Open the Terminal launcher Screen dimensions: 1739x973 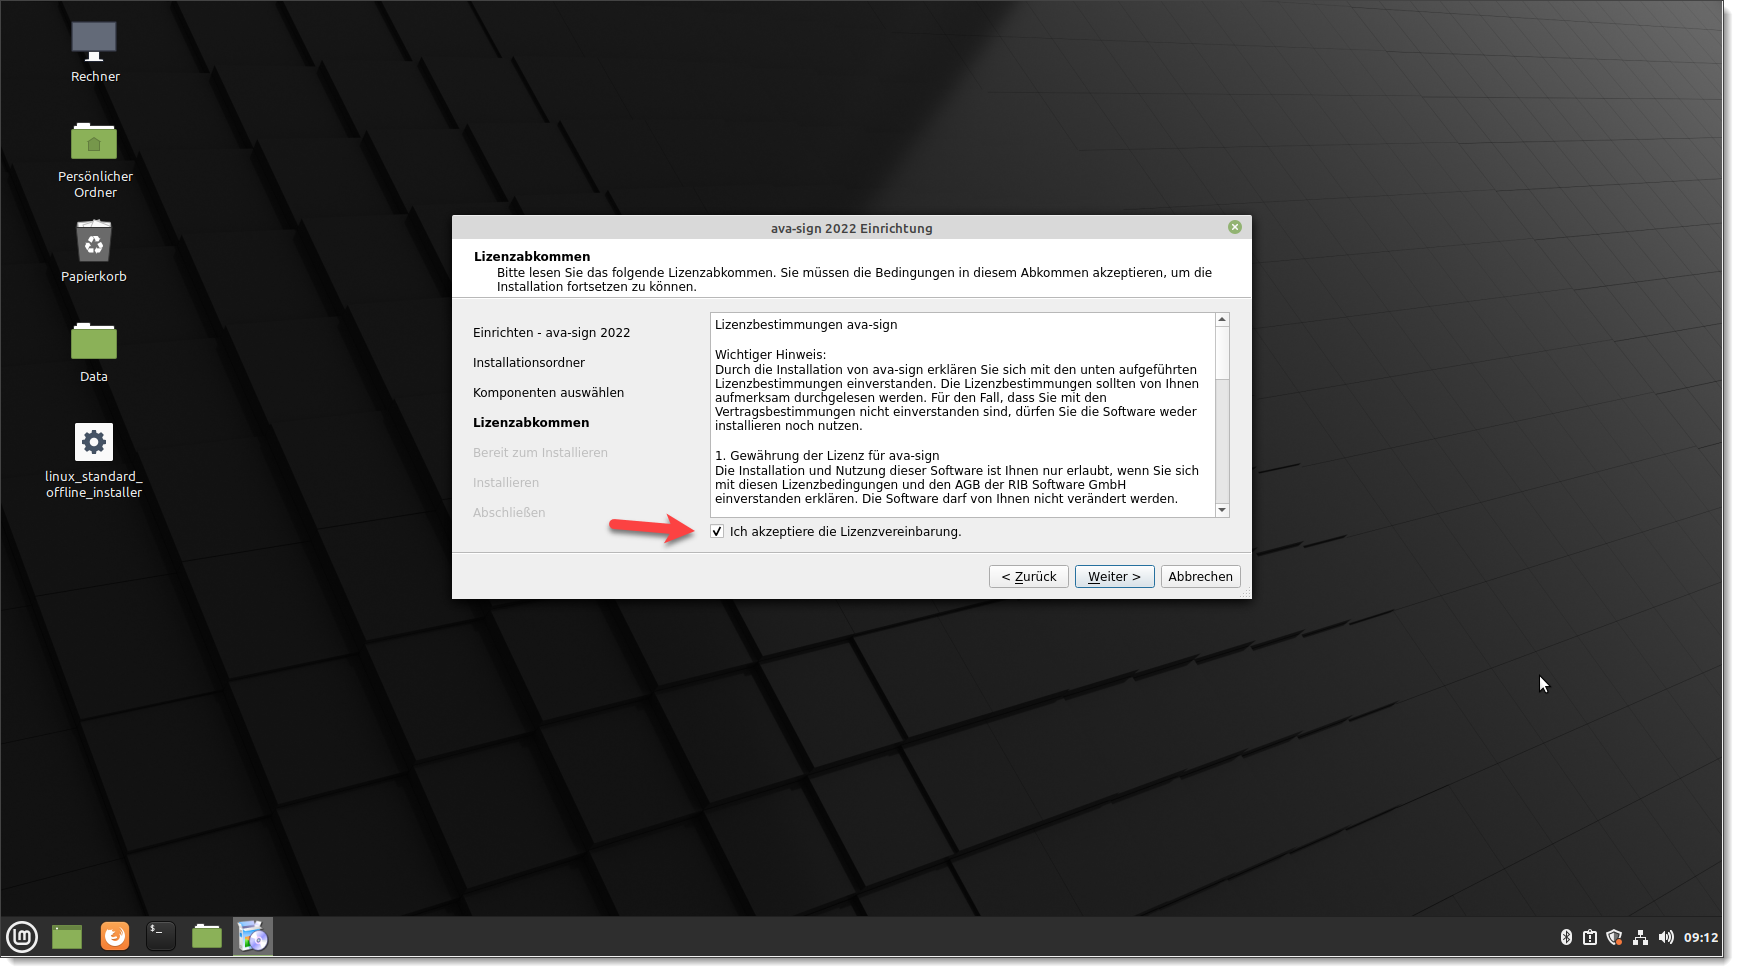[x=161, y=936]
